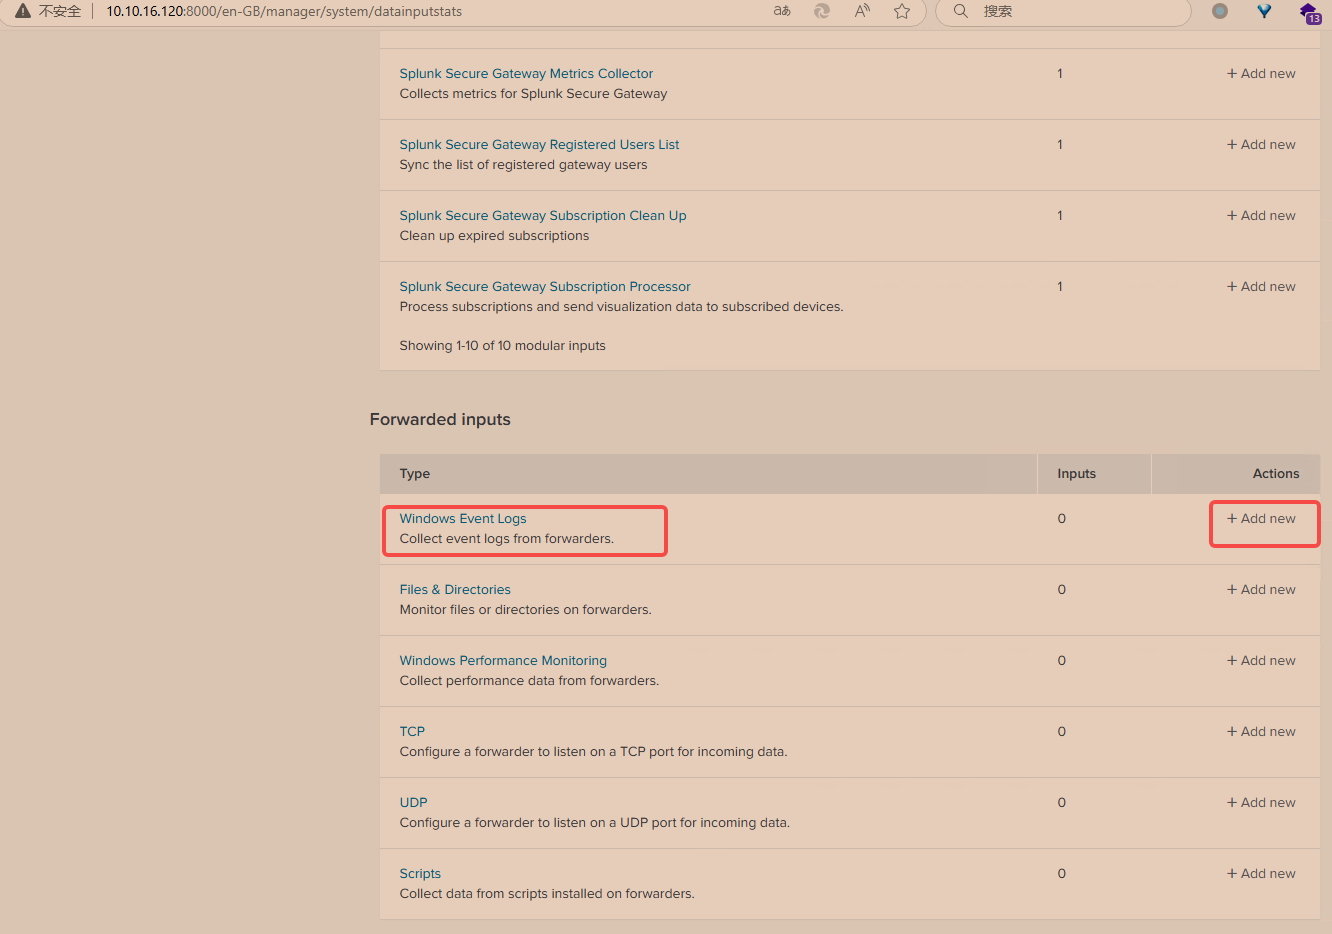Viewport: 1332px width, 934px height.
Task: Click 'Collects metrics for Splunk Secure Gateway' description
Action: coord(533,94)
